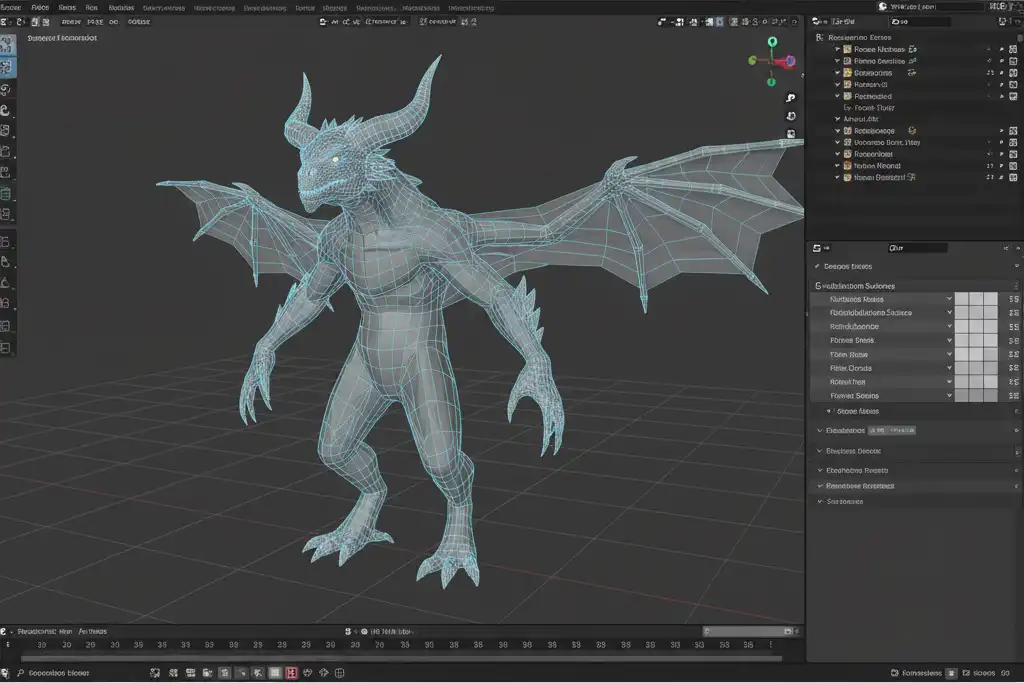Toggle the render icon on the last outliner row
The width and height of the screenshot is (1024, 683).
pyautogui.click(x=1013, y=177)
